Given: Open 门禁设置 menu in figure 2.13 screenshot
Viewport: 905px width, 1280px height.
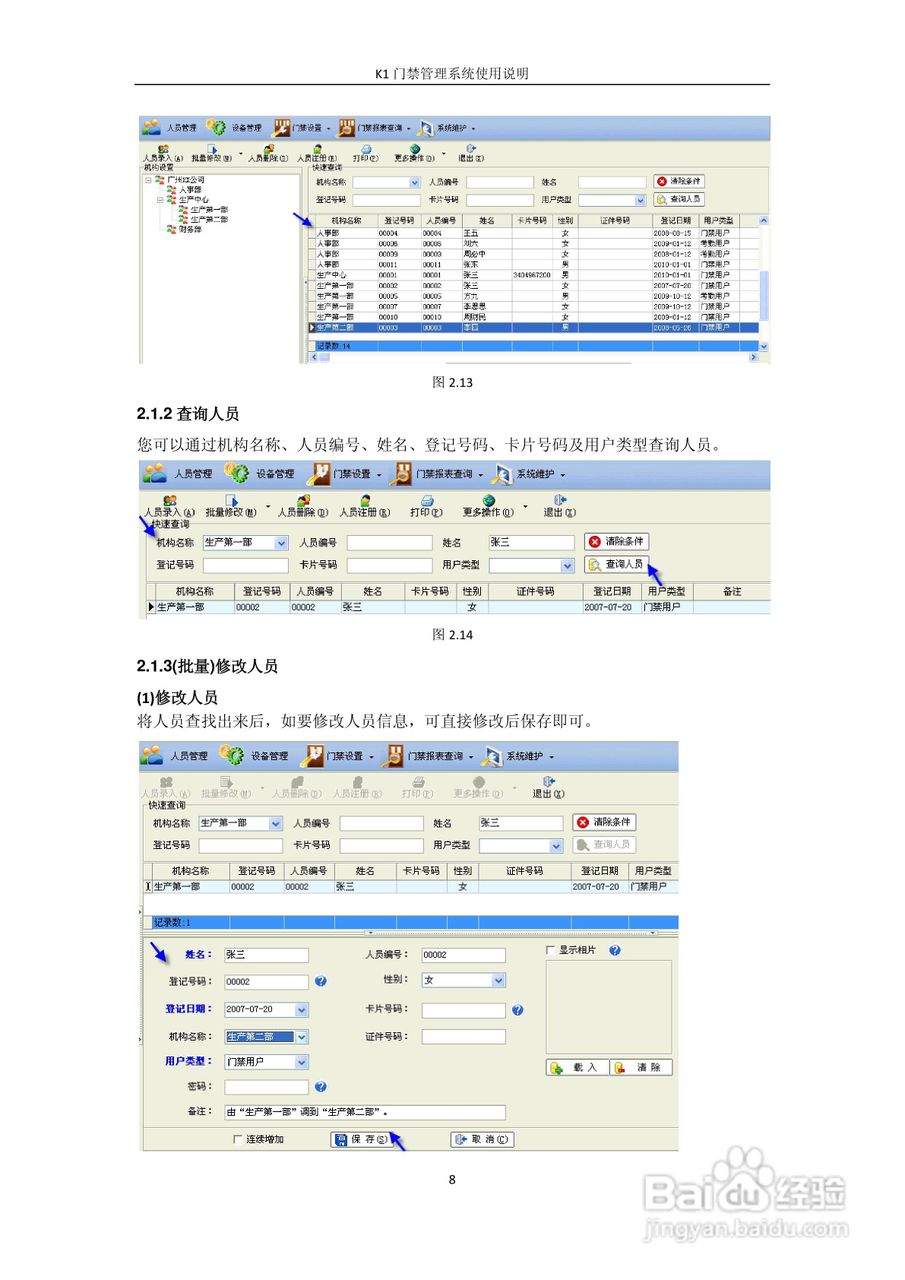Looking at the screenshot, I should click(301, 128).
